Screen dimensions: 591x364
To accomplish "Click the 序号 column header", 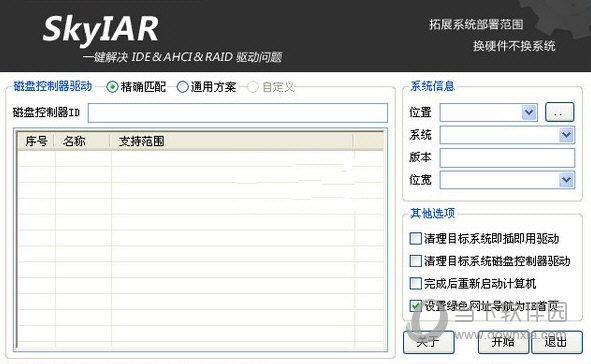I will pyautogui.click(x=36, y=141).
